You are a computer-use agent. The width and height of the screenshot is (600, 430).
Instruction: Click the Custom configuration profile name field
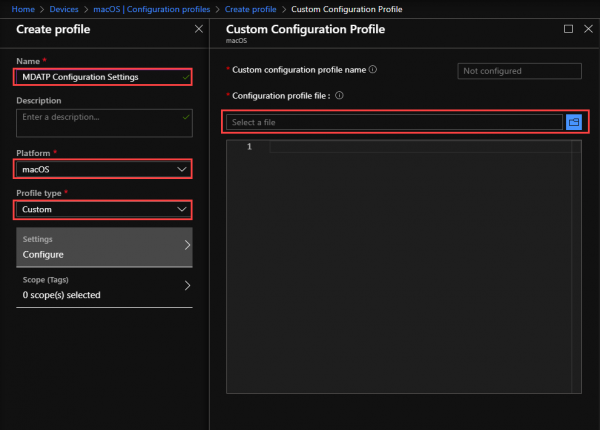(x=519, y=71)
